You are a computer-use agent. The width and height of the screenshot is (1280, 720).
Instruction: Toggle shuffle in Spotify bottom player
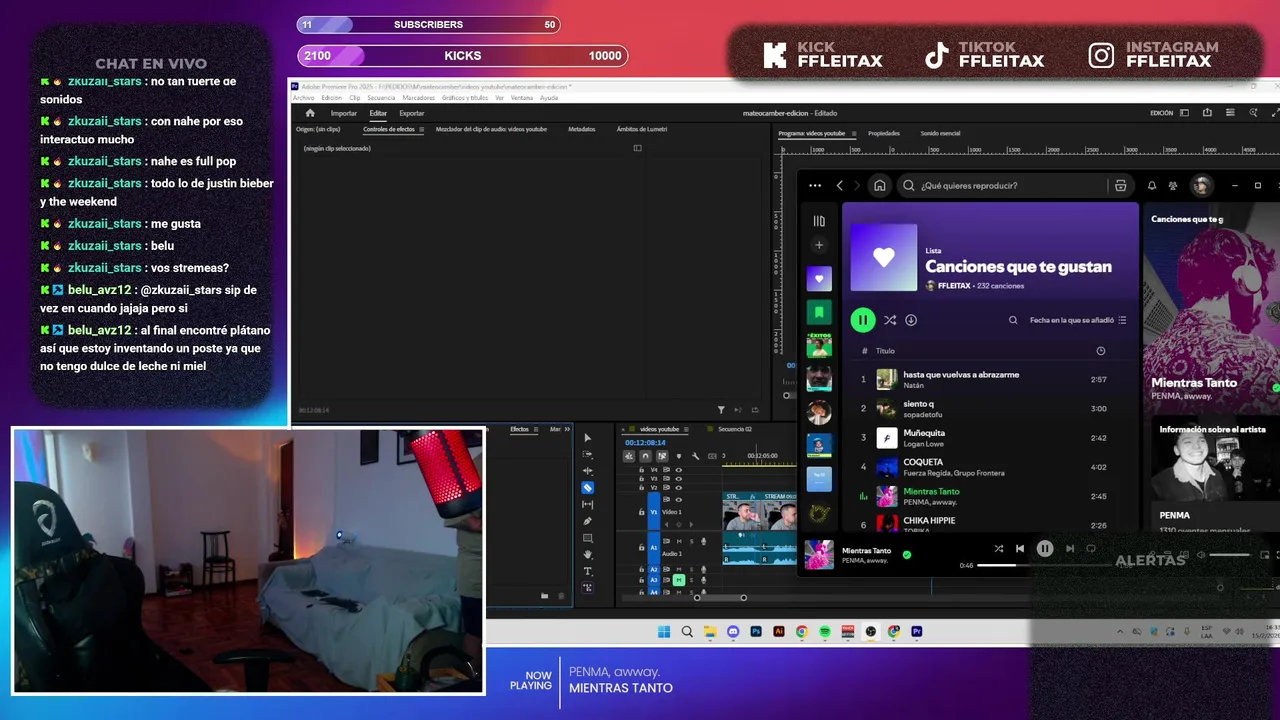[998, 548]
